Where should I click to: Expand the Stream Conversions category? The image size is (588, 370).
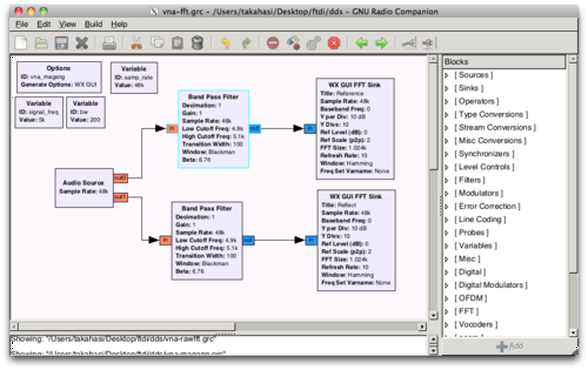coord(447,128)
